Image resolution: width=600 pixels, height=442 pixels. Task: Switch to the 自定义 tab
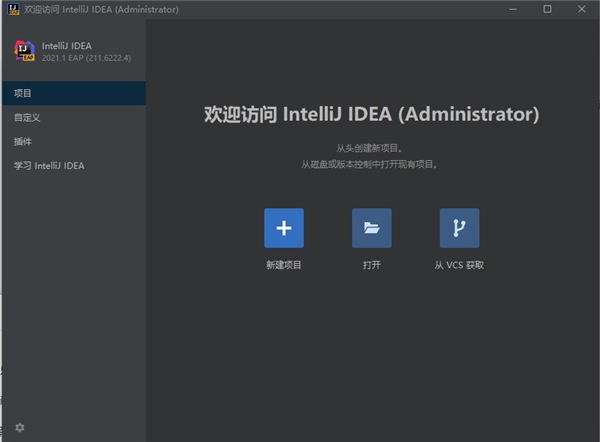pos(74,117)
